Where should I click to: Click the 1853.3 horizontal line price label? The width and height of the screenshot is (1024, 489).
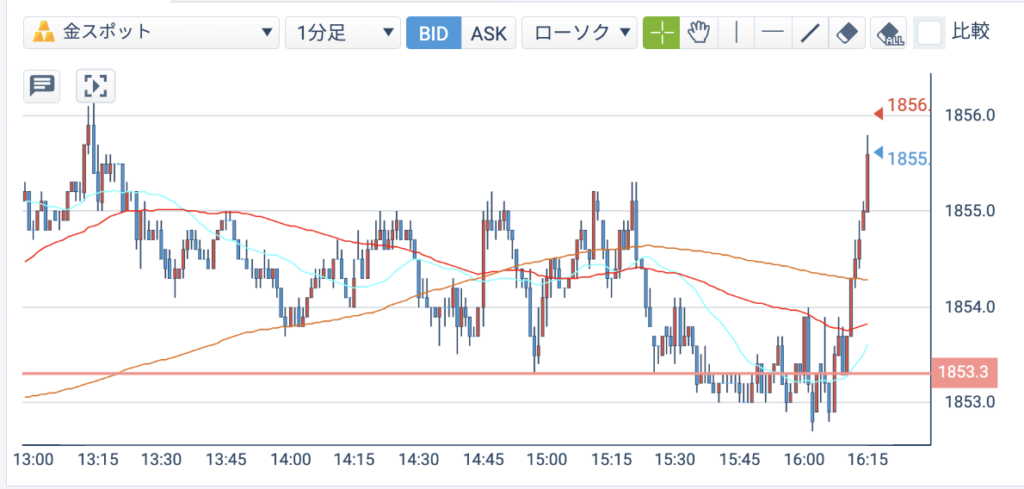coord(962,373)
